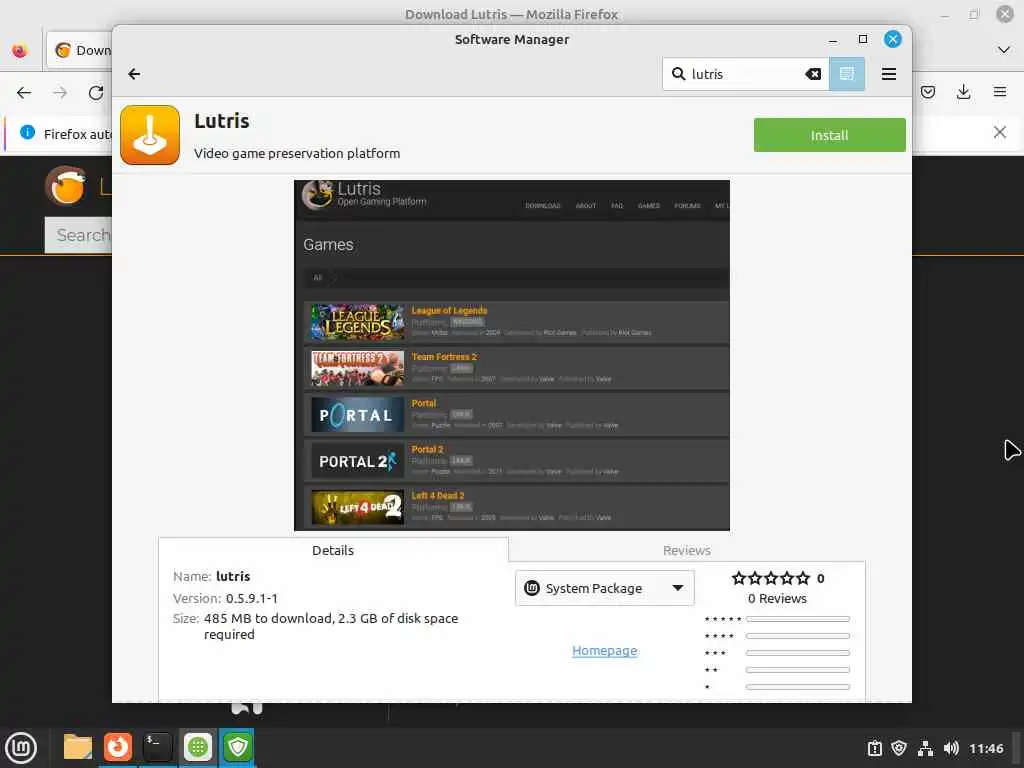This screenshot has width=1024, height=768.
Task: Expand the System Package dropdown
Action: [x=605, y=588]
